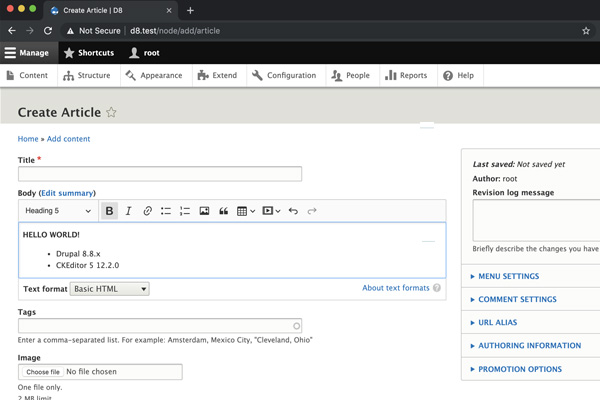Insert an image via editor toolbar

204,211
